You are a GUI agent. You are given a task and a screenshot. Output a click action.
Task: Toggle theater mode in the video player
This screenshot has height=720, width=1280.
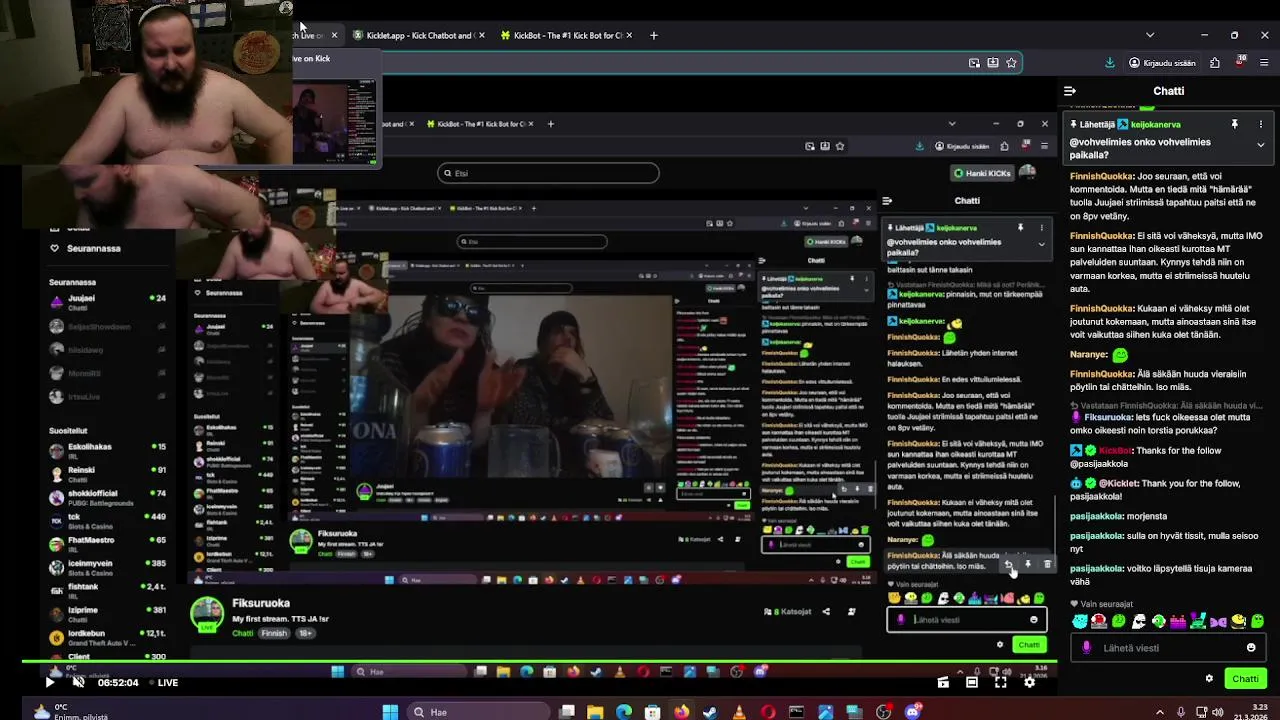(972, 683)
